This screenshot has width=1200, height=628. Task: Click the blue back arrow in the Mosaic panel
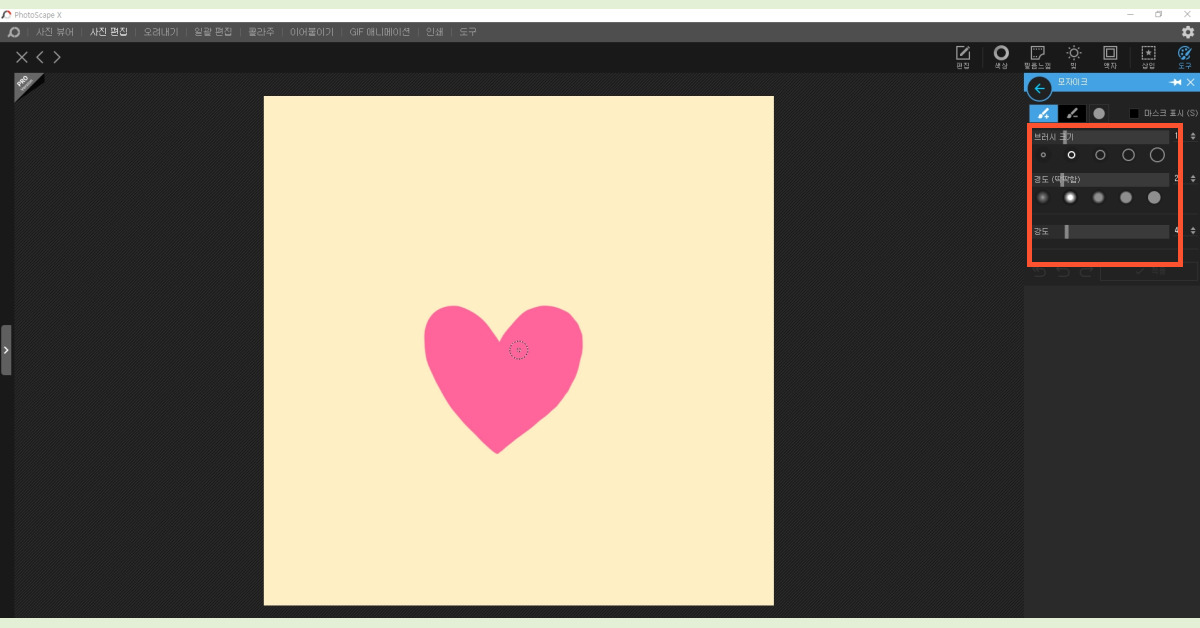tap(1040, 88)
